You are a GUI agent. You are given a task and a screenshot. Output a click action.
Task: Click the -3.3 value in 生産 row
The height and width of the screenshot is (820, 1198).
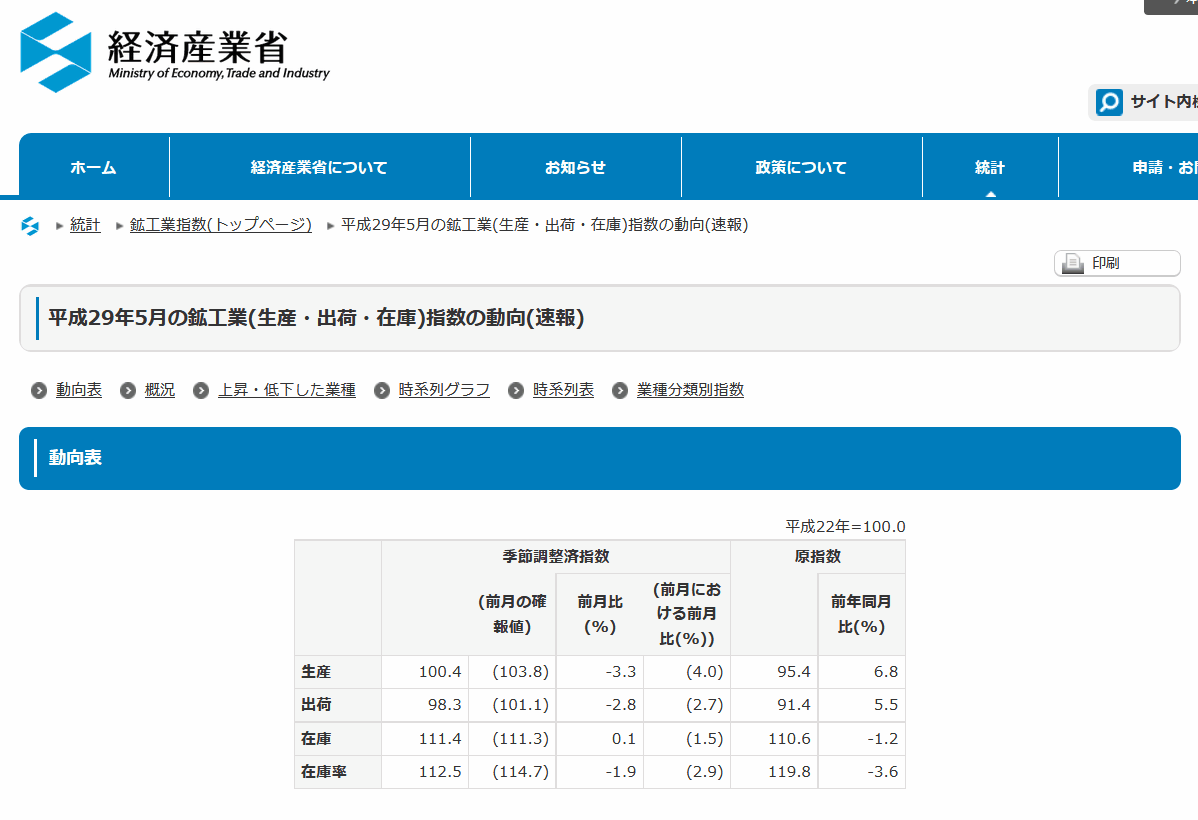click(620, 672)
